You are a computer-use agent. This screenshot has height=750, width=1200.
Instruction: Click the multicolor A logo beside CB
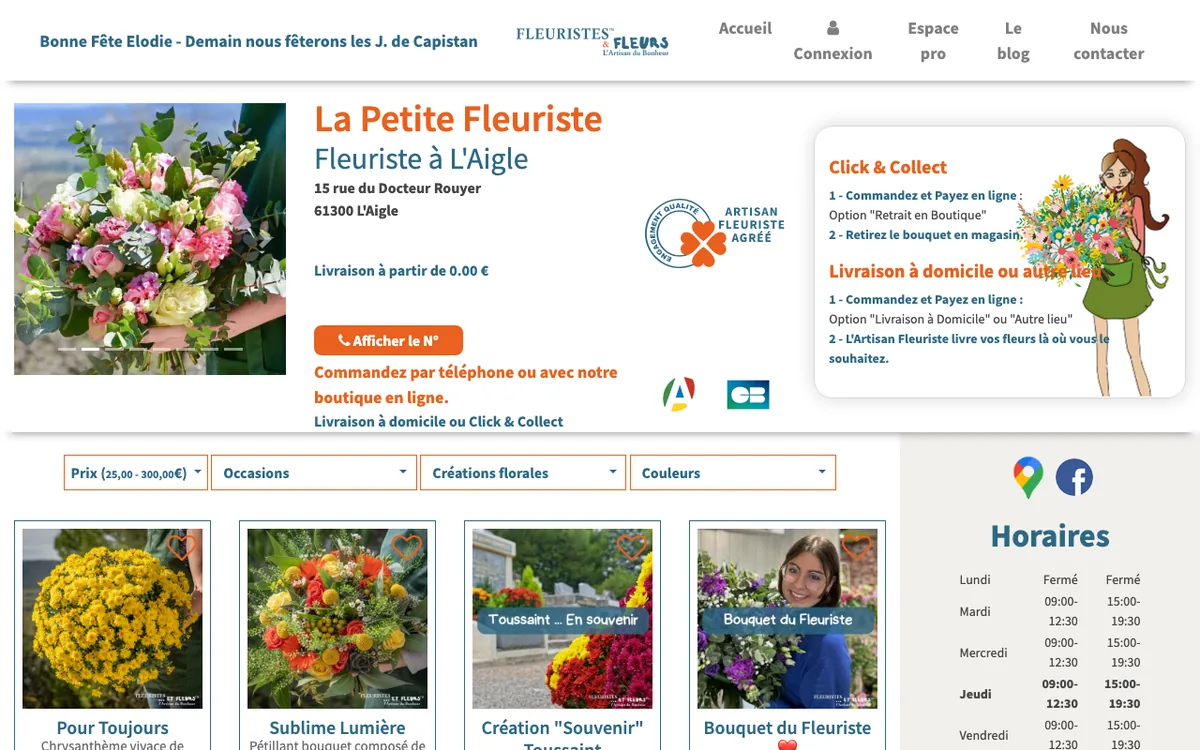[x=679, y=394]
